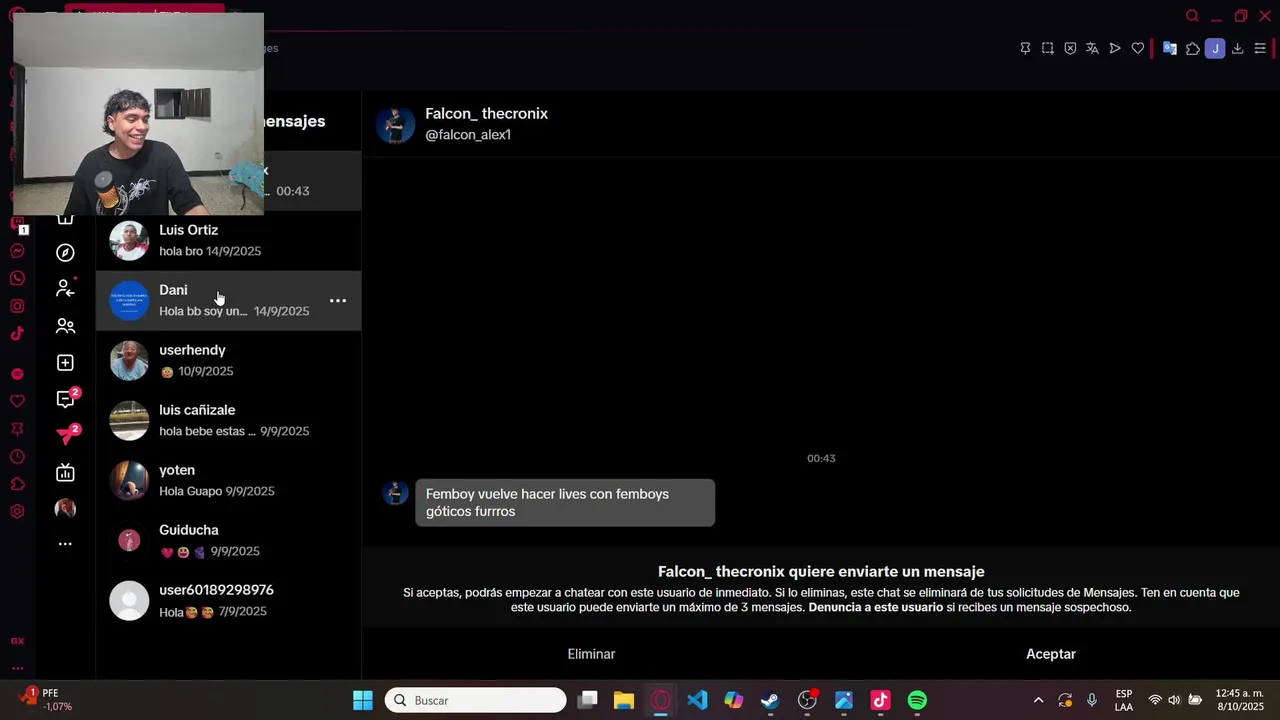Click the purple J profile extension icon
This screenshot has width=1280, height=720.
pyautogui.click(x=1215, y=48)
